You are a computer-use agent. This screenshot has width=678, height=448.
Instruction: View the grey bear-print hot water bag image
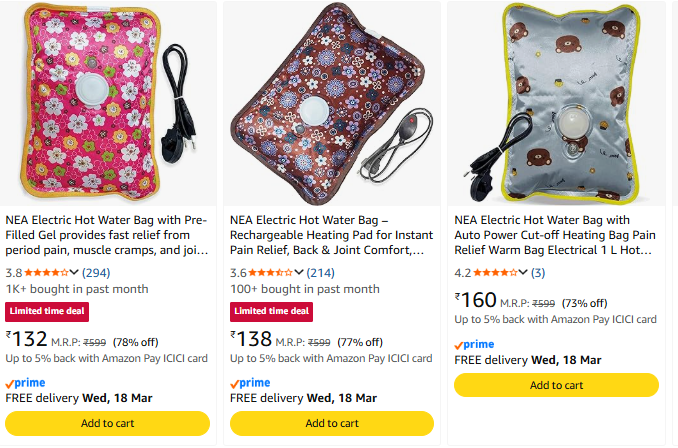coord(556,101)
